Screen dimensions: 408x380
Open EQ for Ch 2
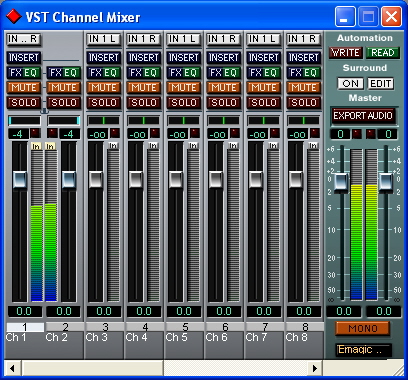click(x=72, y=73)
